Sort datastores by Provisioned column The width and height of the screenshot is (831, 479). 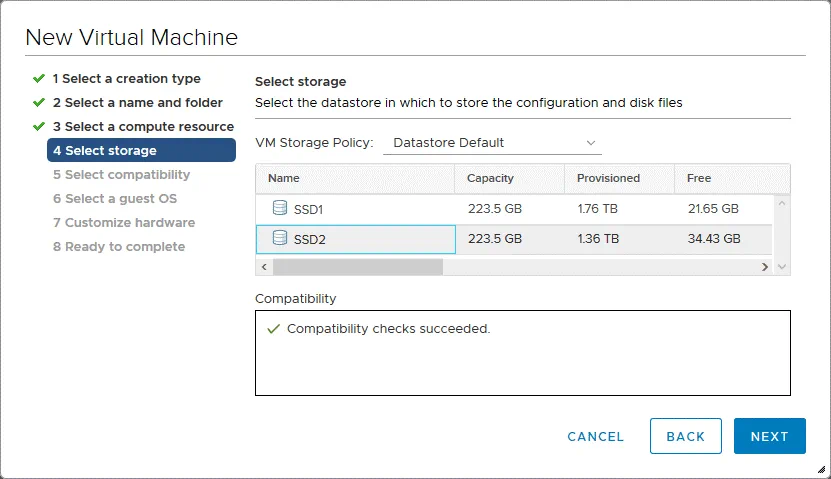click(608, 178)
